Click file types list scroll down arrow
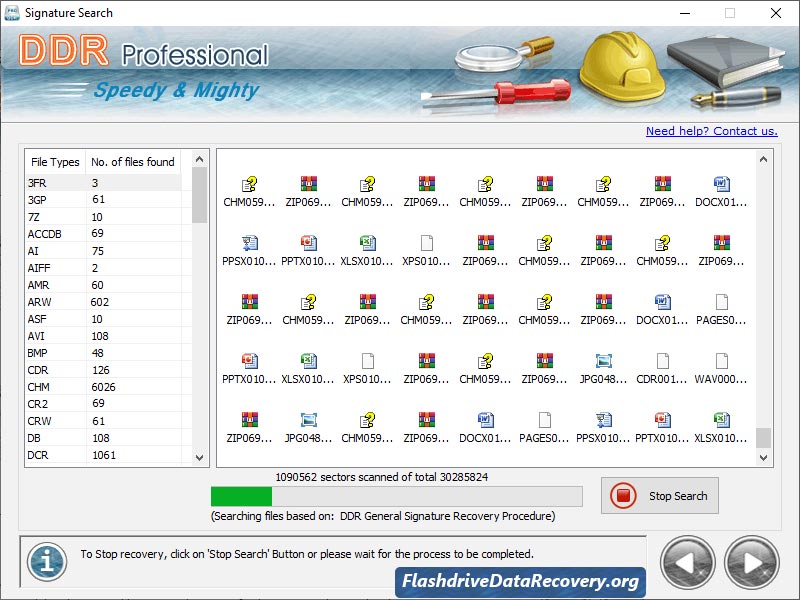Screen dimensions: 800x600 [x=199, y=457]
